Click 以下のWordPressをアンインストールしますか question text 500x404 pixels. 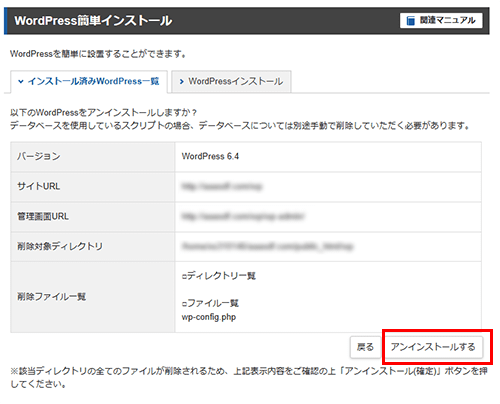click(x=103, y=112)
